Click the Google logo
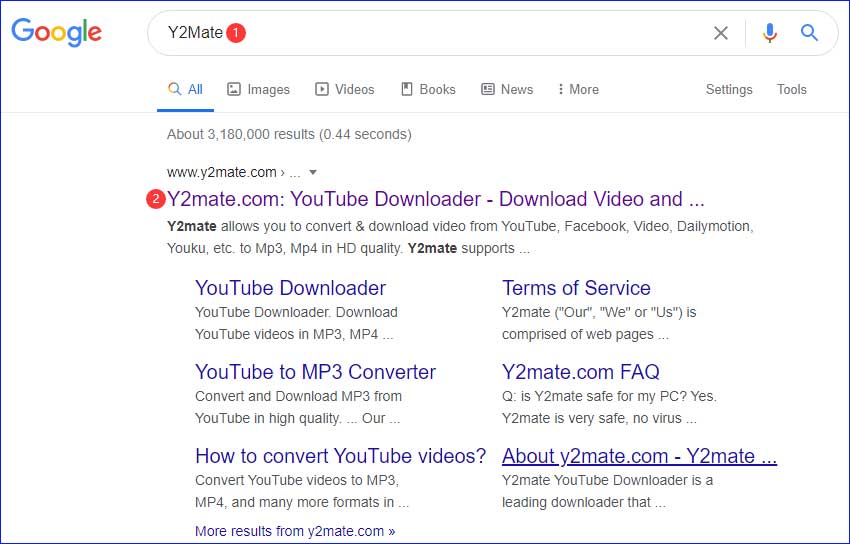Screen dimensions: 850x544 [56, 33]
